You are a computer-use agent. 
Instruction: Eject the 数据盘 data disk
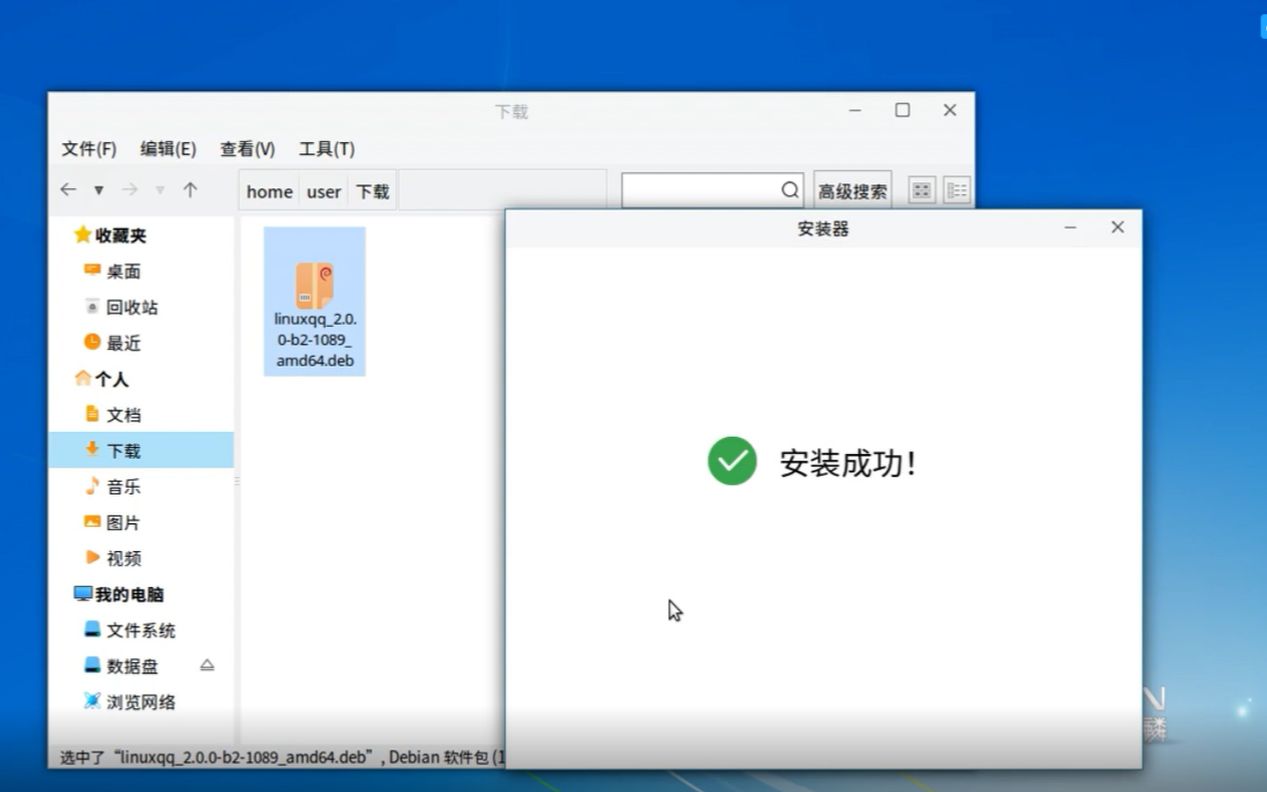[x=206, y=666]
